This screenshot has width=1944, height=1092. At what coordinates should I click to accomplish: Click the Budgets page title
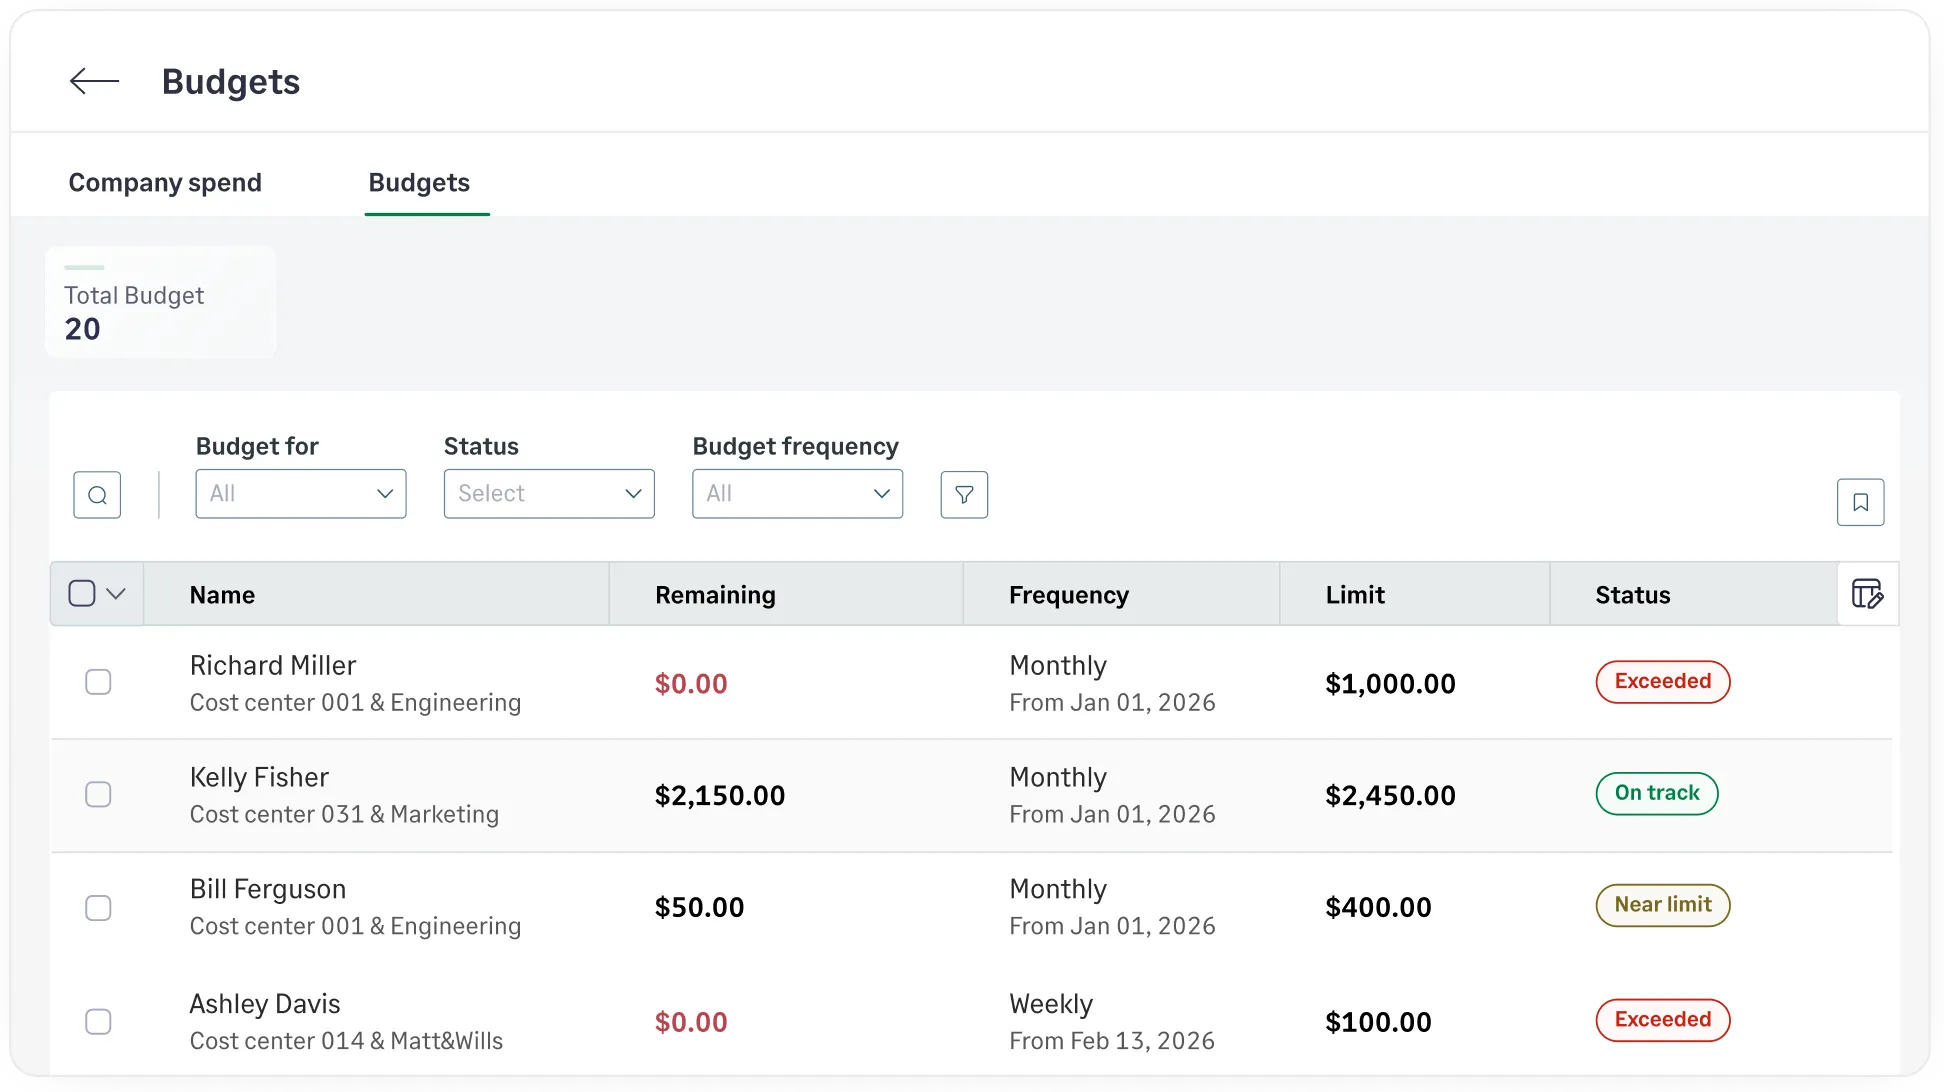231,82
